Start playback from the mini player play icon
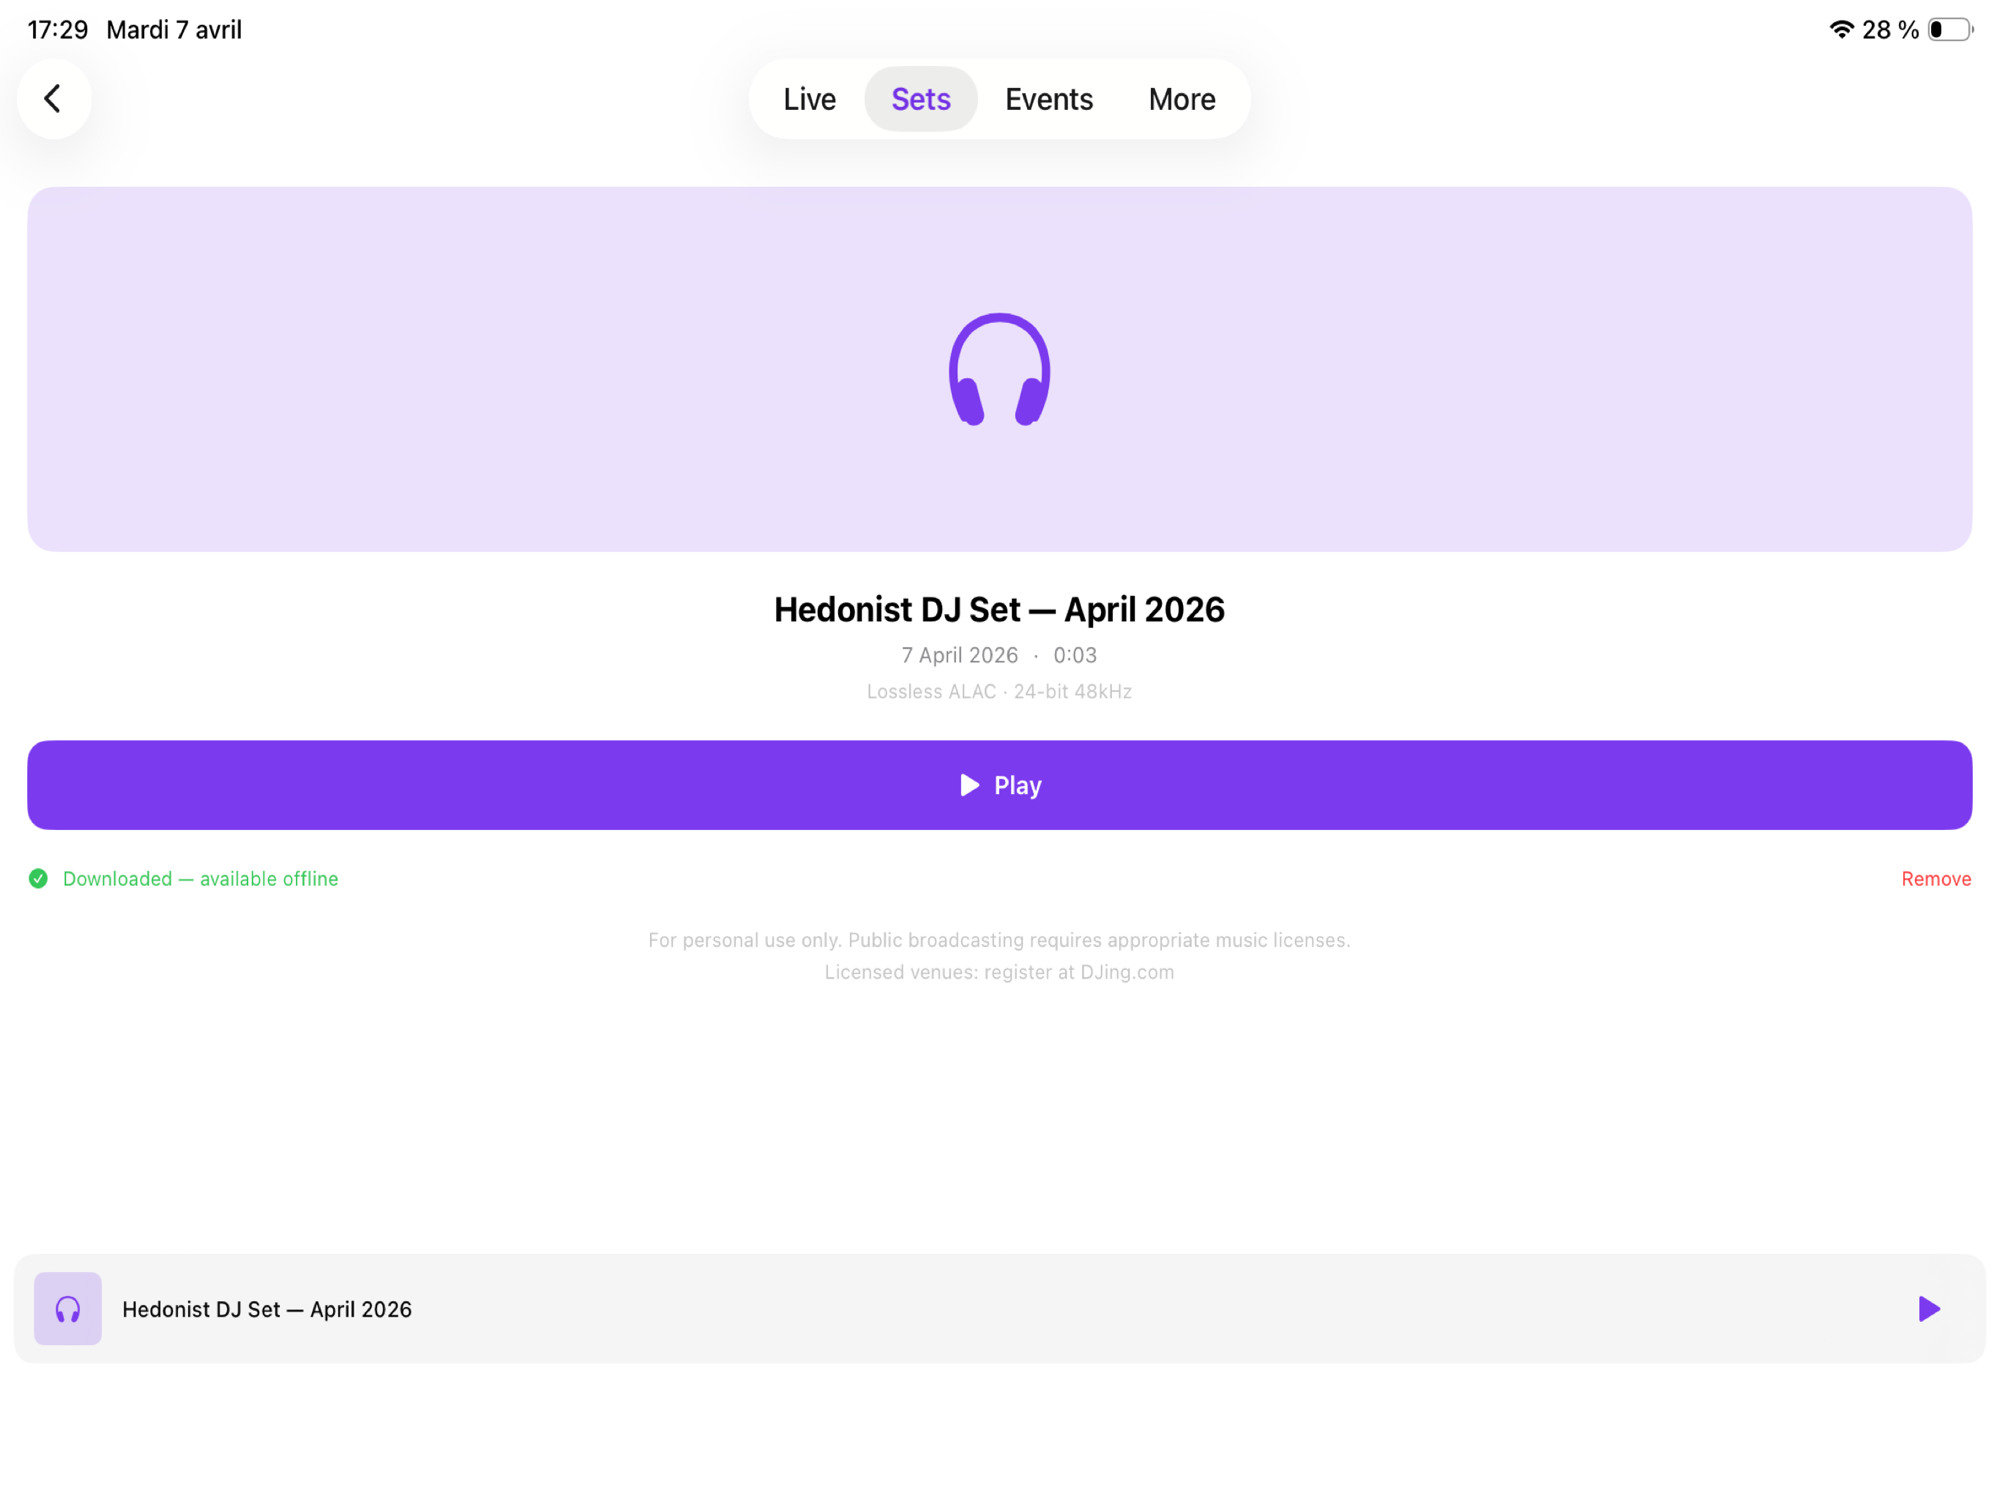 pos(1928,1308)
